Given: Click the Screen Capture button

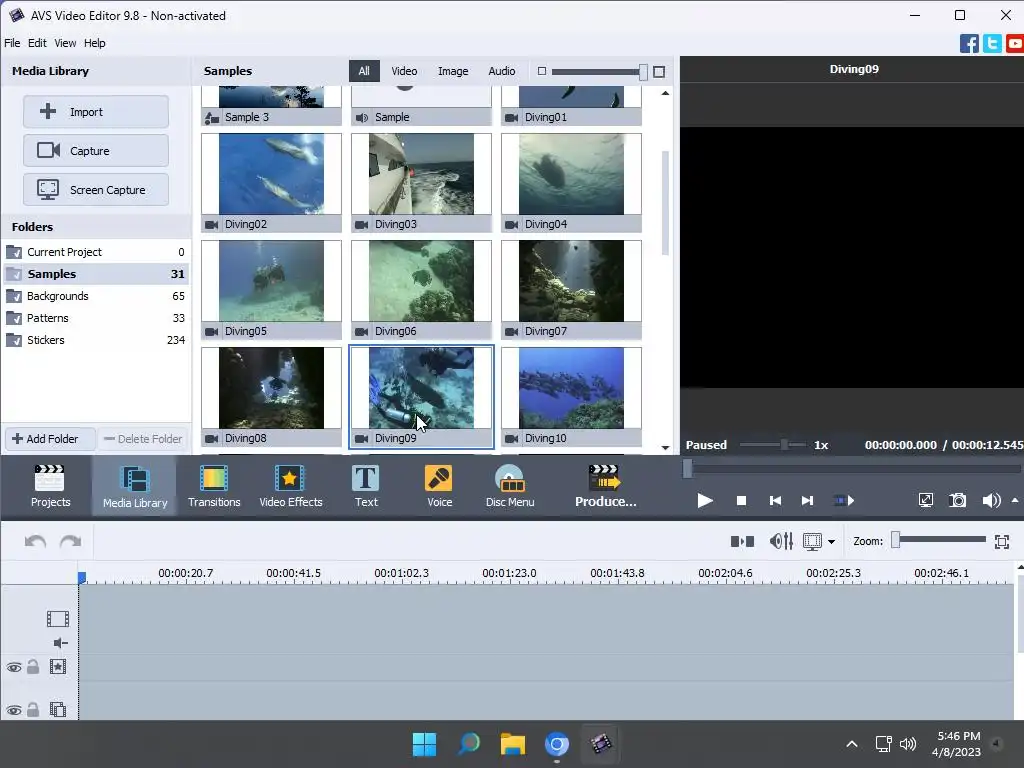Looking at the screenshot, I should pyautogui.click(x=96, y=190).
